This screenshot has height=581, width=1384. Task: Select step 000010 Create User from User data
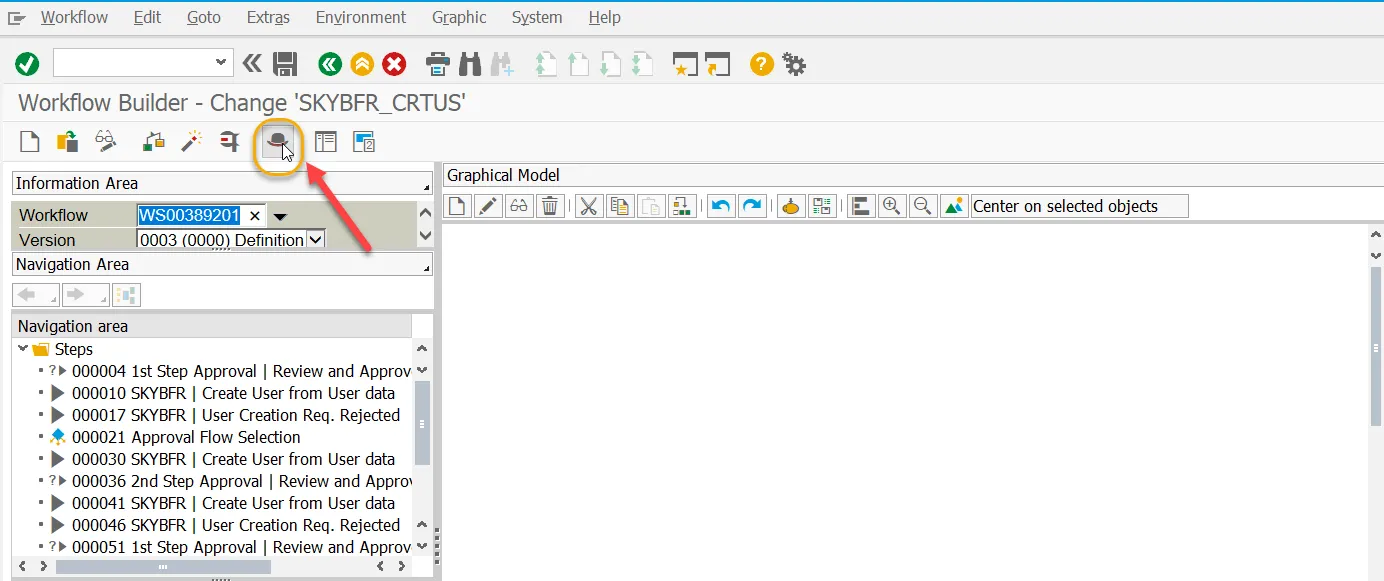tap(233, 393)
